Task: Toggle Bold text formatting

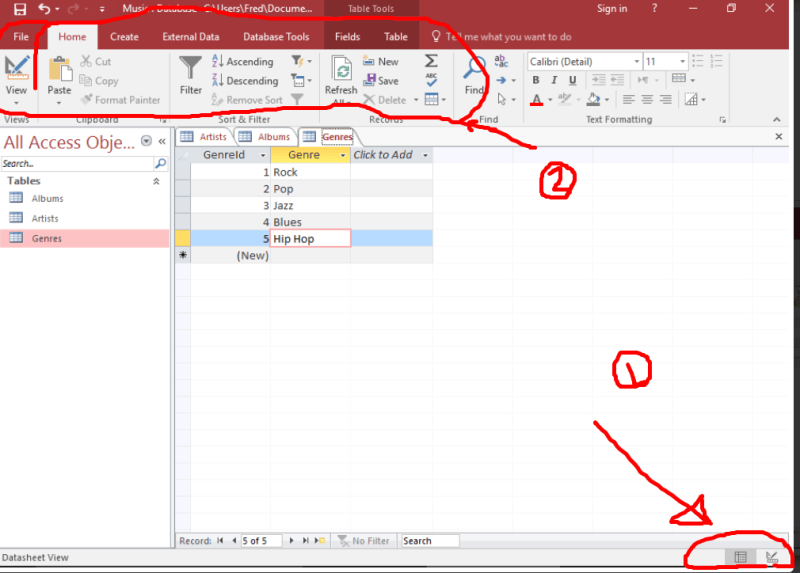Action: tap(536, 80)
